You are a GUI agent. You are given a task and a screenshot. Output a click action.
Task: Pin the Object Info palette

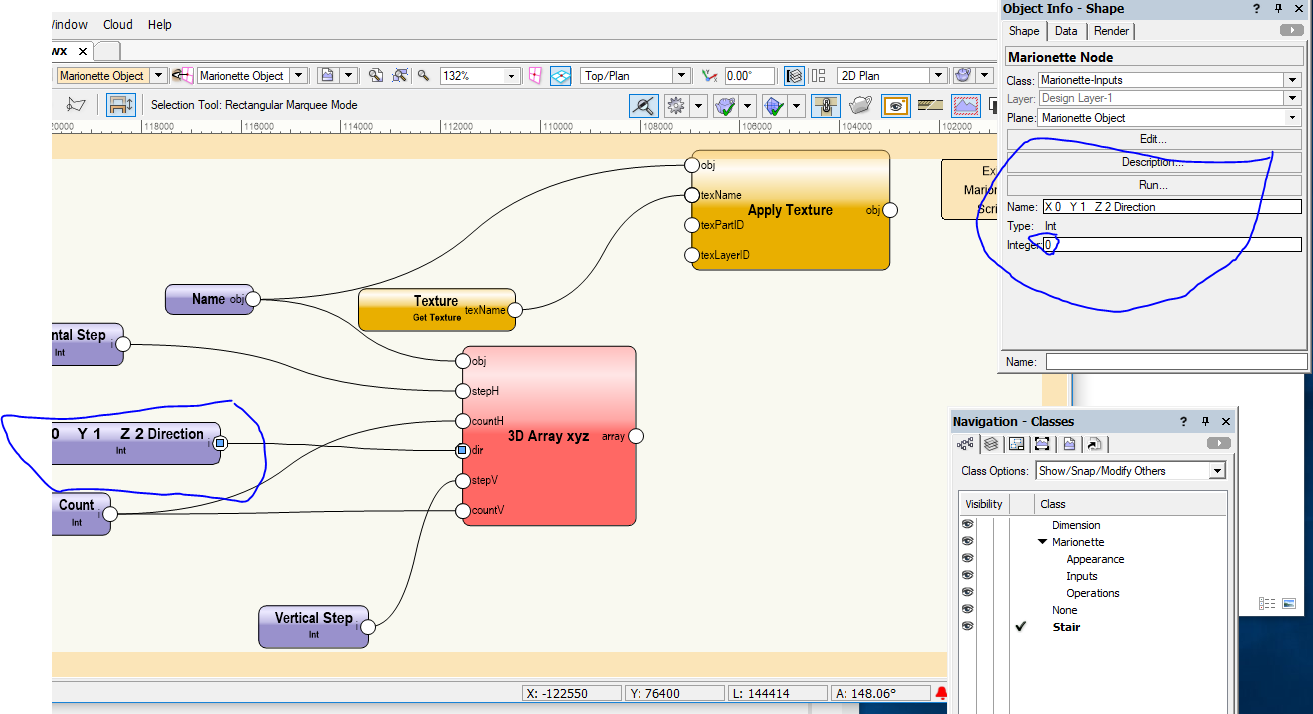click(1277, 9)
